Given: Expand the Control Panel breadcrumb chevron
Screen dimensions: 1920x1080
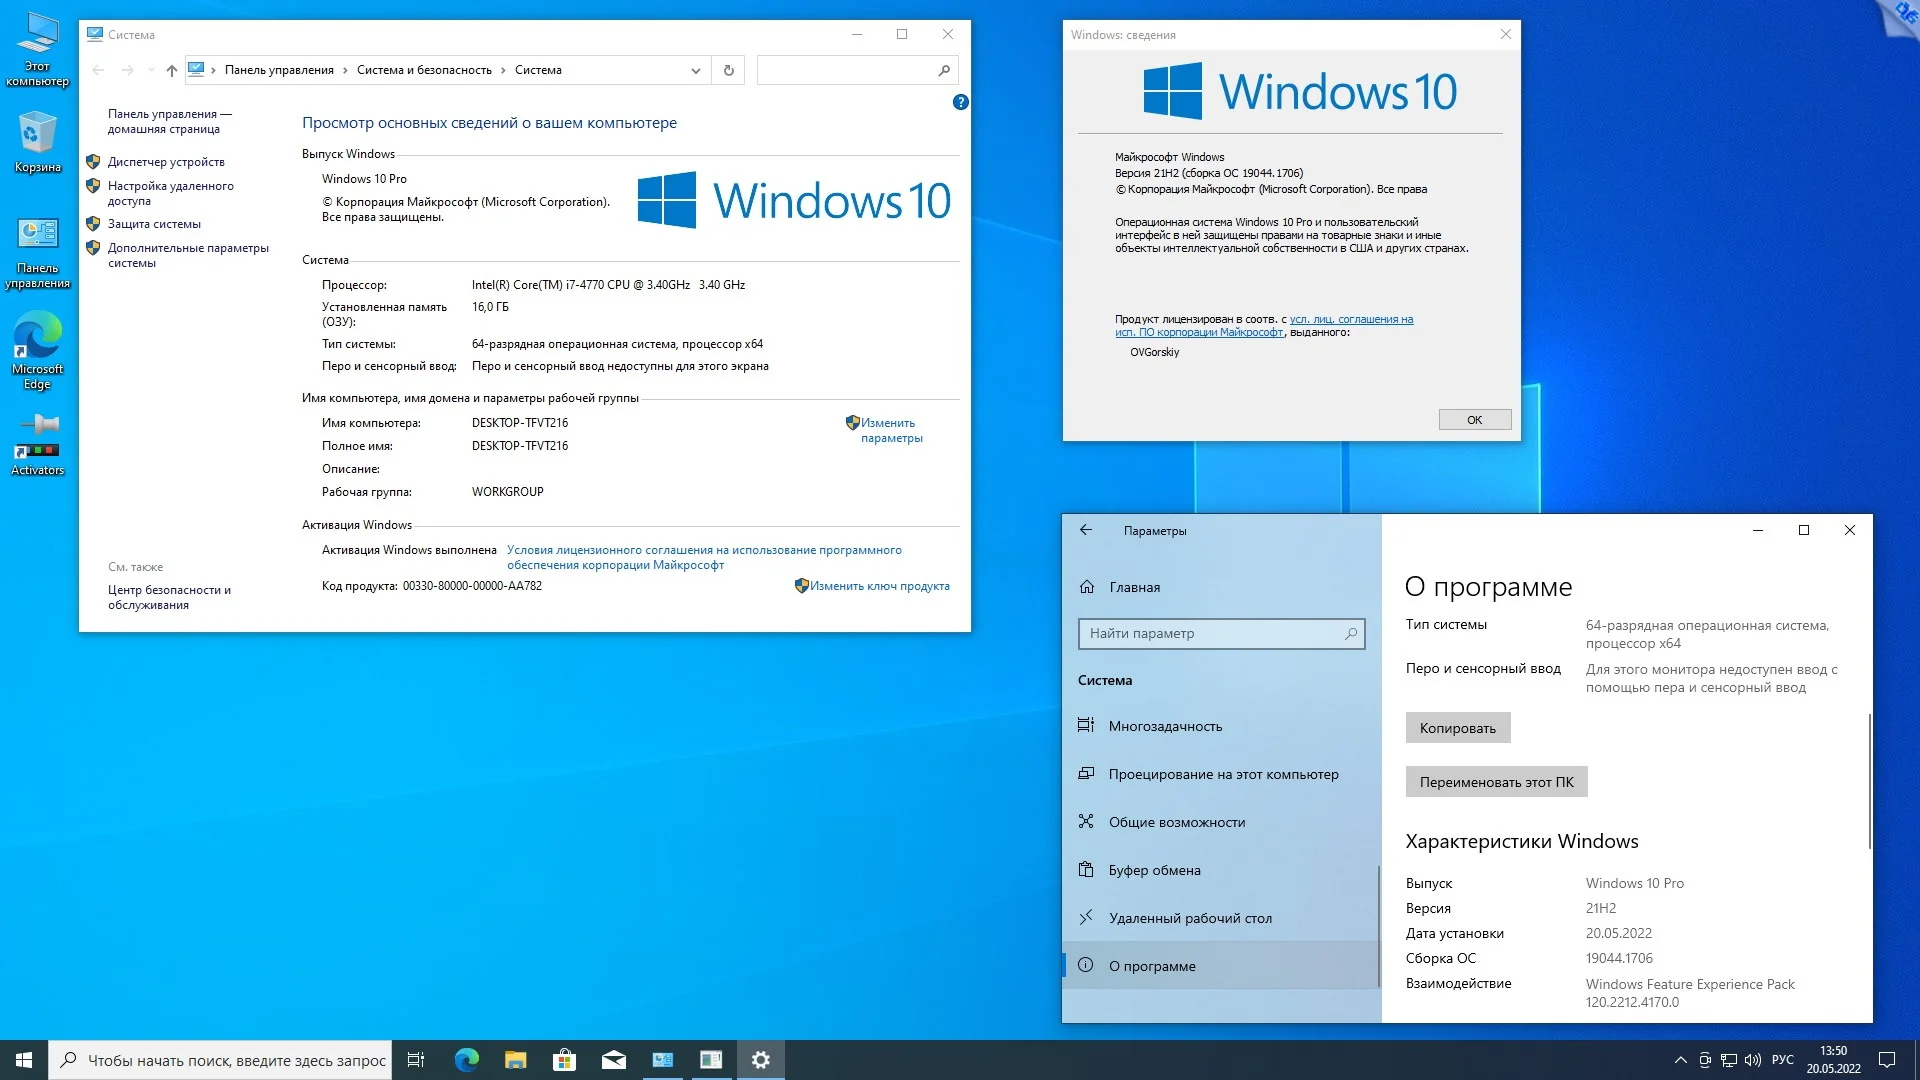Looking at the screenshot, I should point(345,70).
